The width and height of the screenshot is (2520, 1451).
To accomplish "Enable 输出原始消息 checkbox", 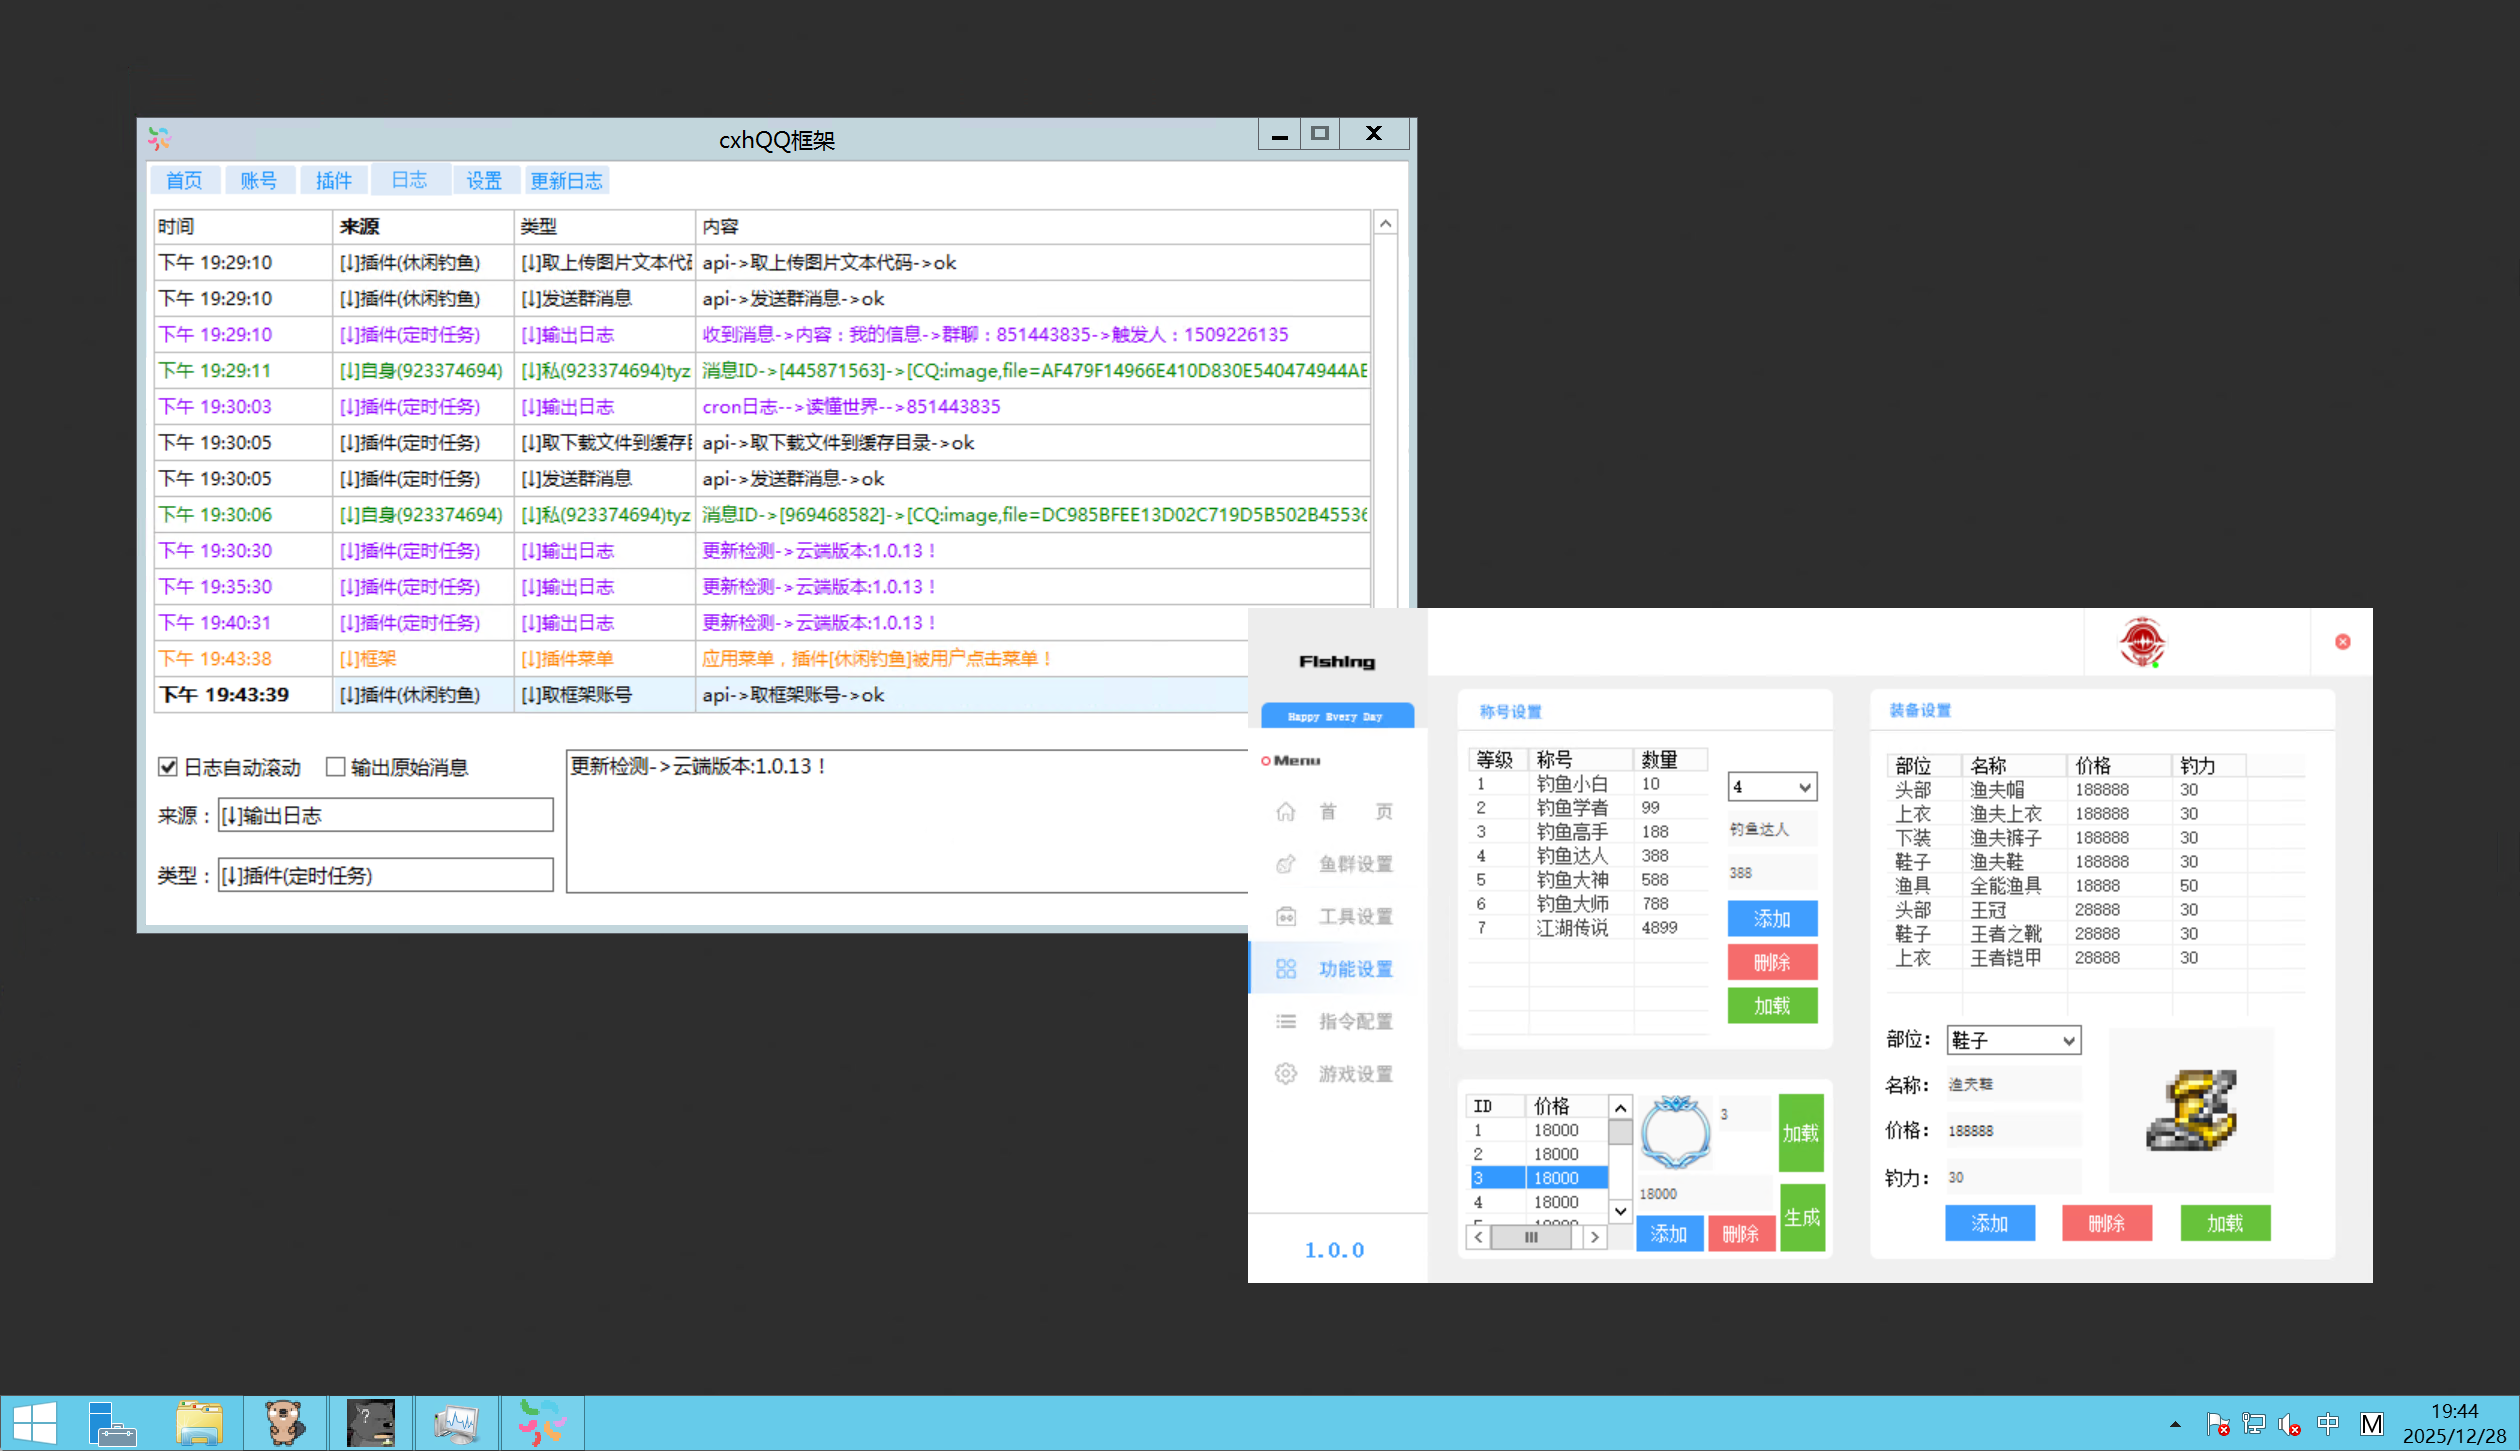I will point(336,767).
